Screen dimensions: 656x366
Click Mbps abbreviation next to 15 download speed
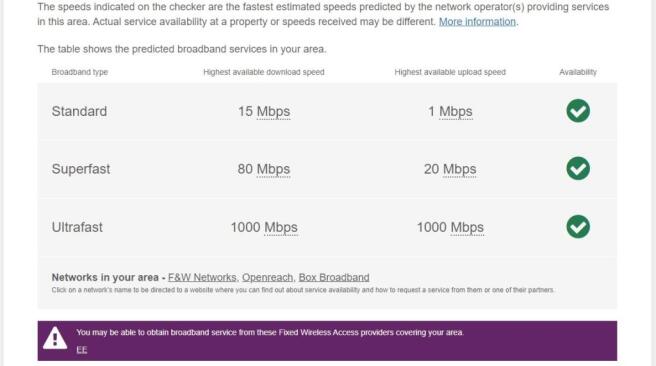tap(273, 112)
